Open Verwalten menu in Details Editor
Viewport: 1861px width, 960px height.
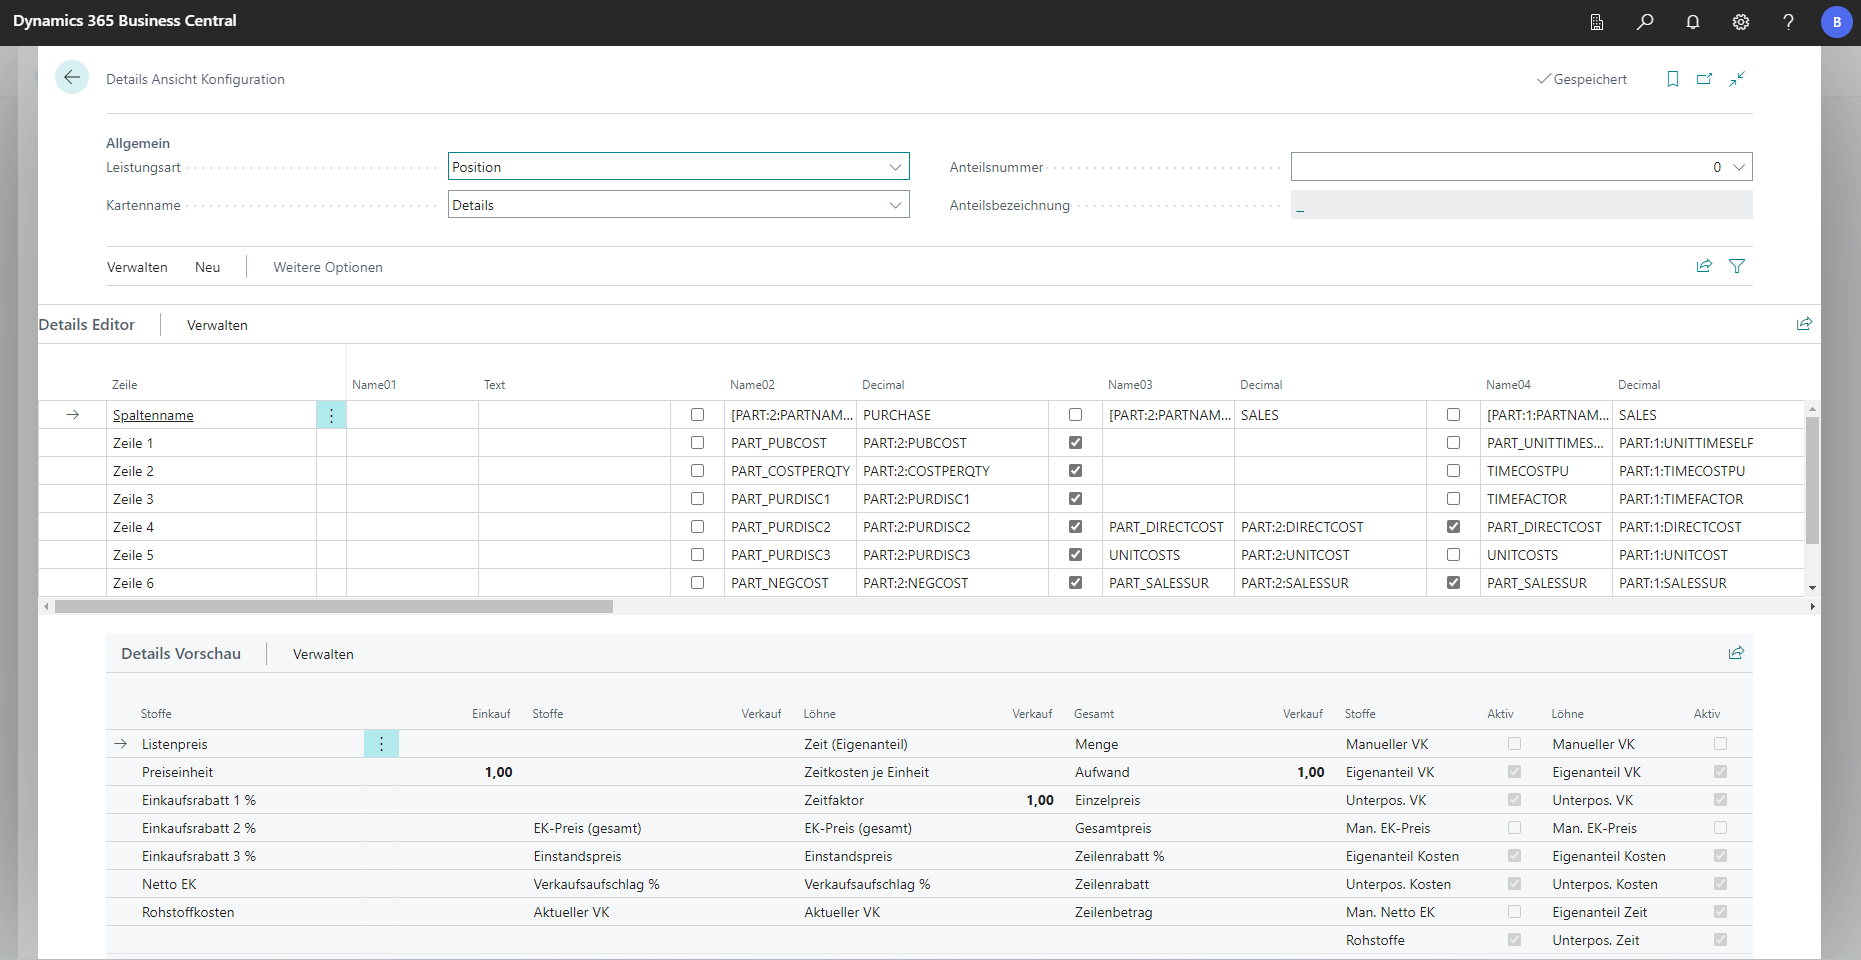click(217, 325)
